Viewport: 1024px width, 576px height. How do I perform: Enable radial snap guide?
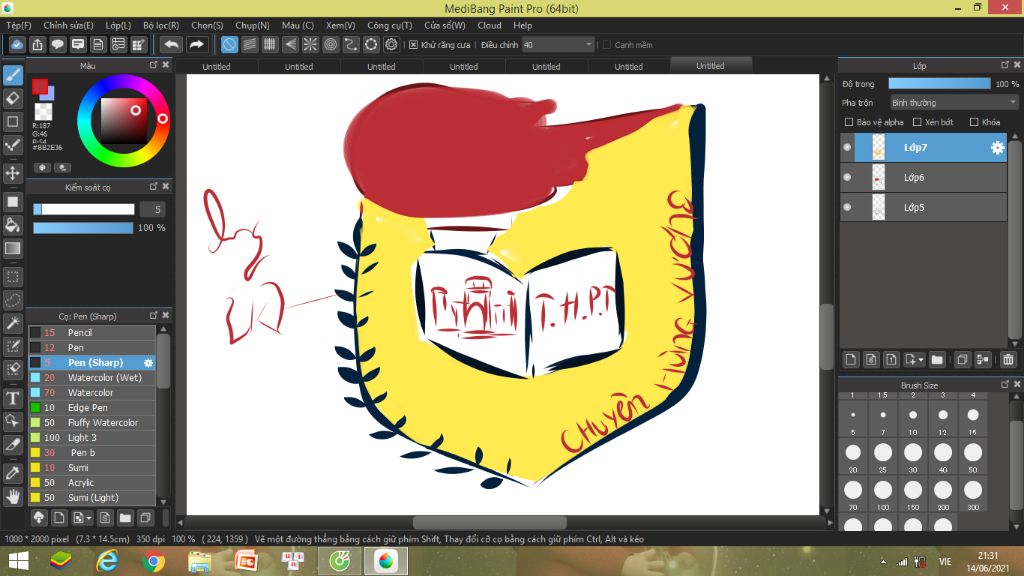310,44
